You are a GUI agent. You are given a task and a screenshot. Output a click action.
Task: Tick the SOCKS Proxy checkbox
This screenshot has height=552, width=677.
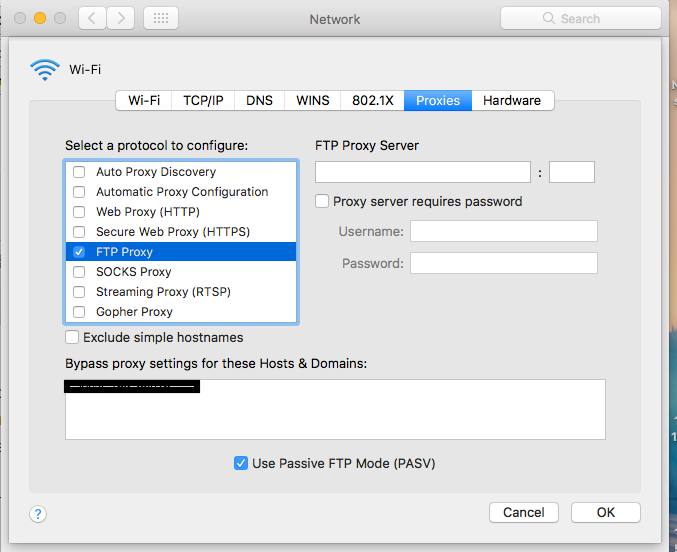(x=79, y=272)
